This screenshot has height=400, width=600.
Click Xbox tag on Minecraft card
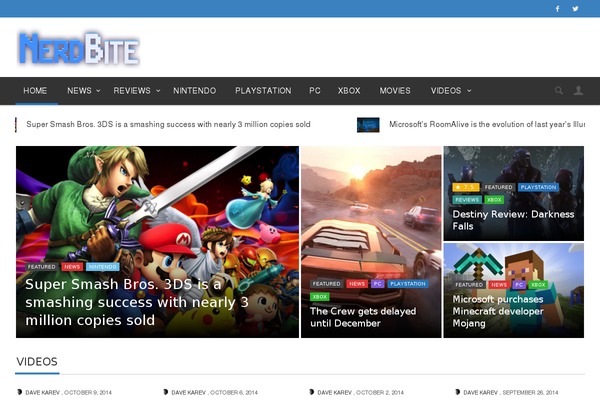pyautogui.click(x=538, y=285)
